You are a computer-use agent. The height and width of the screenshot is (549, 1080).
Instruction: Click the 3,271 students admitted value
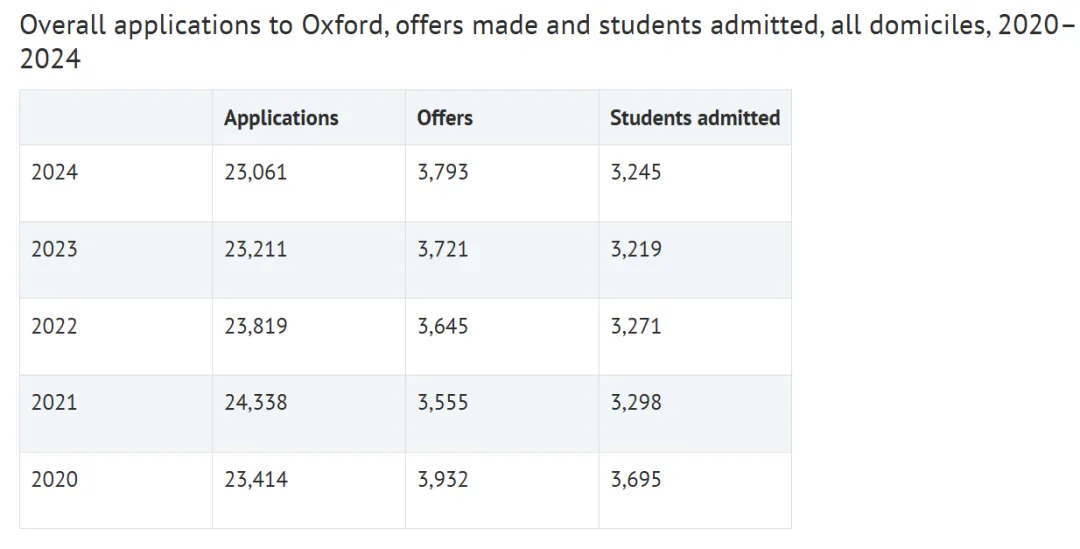point(636,327)
